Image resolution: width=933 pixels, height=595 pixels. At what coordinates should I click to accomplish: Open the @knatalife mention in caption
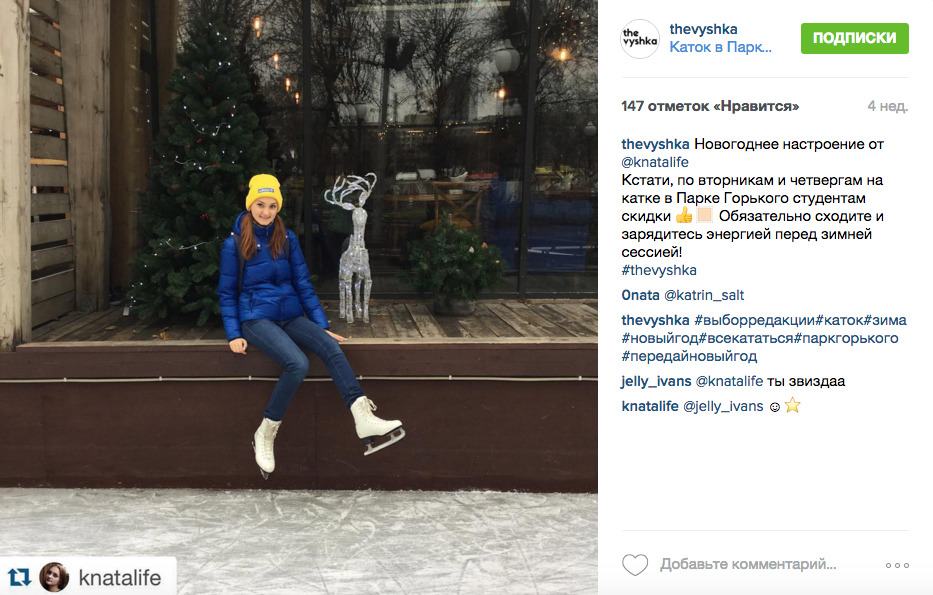point(655,162)
